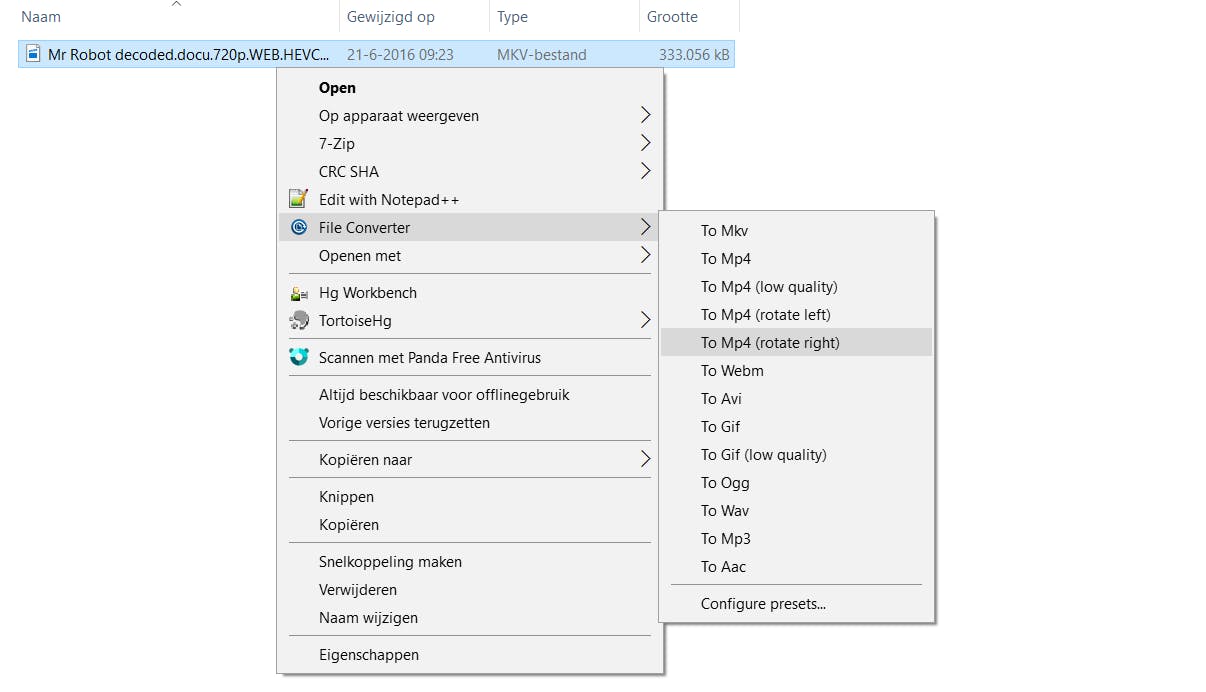Choose To Mp4 (rotate right) preset
Viewport: 1206px width, 692px height.
tap(770, 343)
